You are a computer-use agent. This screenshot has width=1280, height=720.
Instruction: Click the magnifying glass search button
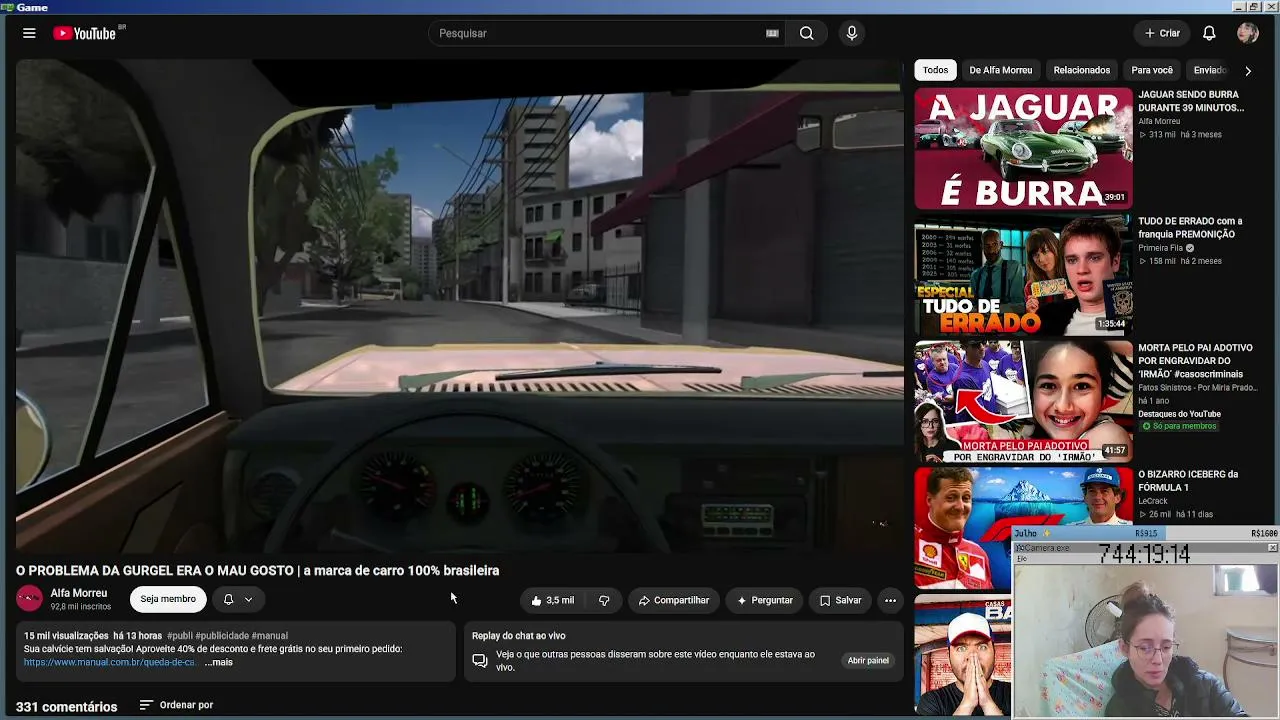pos(806,33)
